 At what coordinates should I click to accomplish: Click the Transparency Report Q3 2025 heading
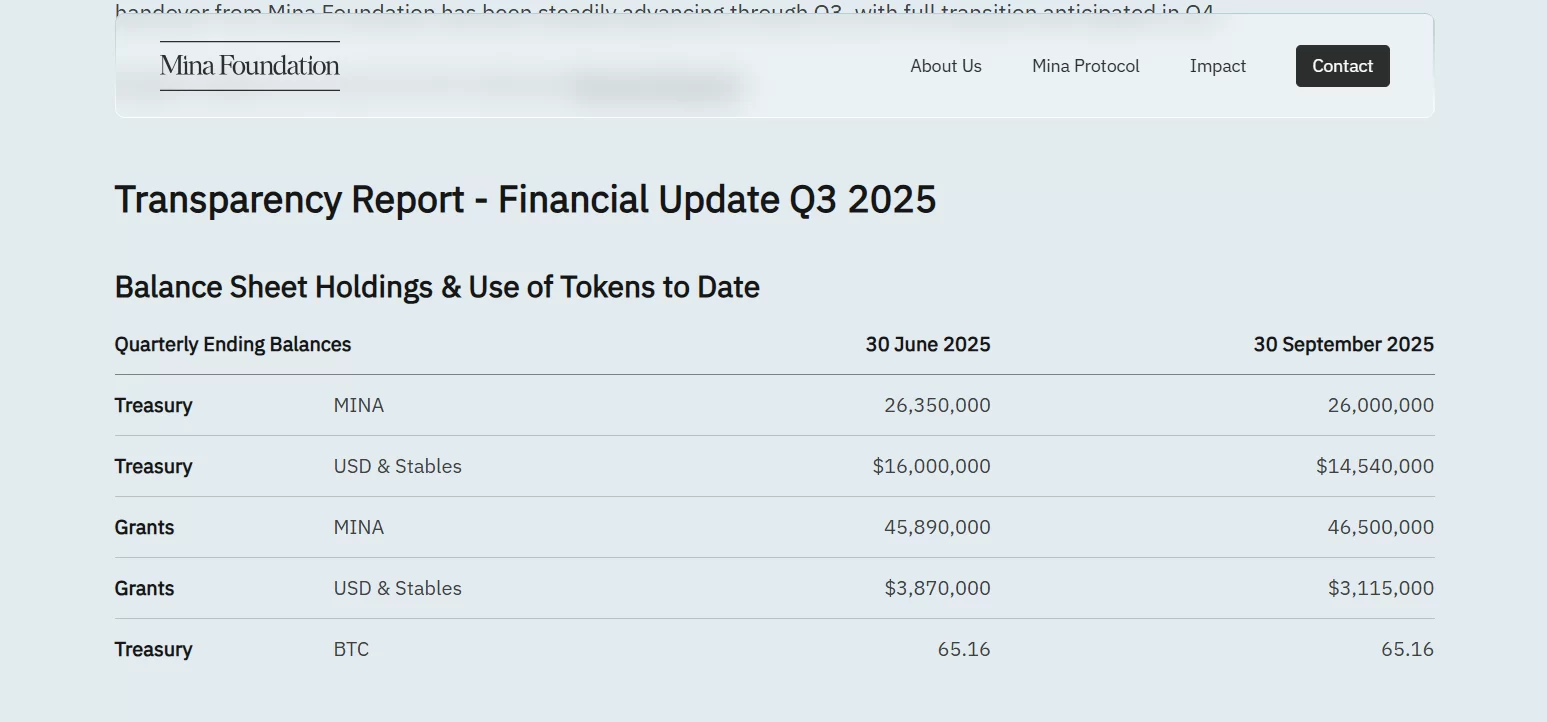(525, 200)
